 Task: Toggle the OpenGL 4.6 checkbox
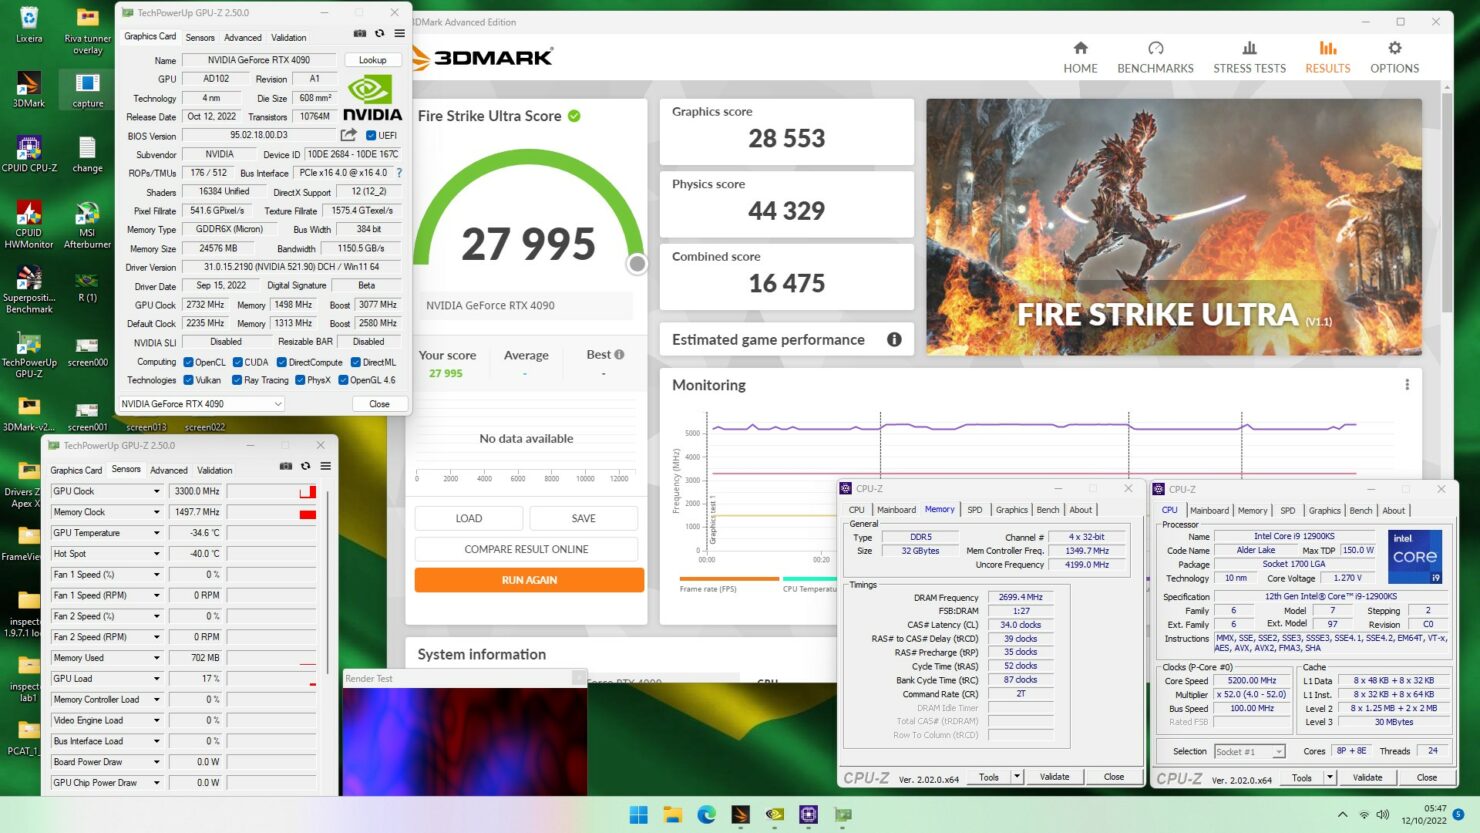(343, 380)
